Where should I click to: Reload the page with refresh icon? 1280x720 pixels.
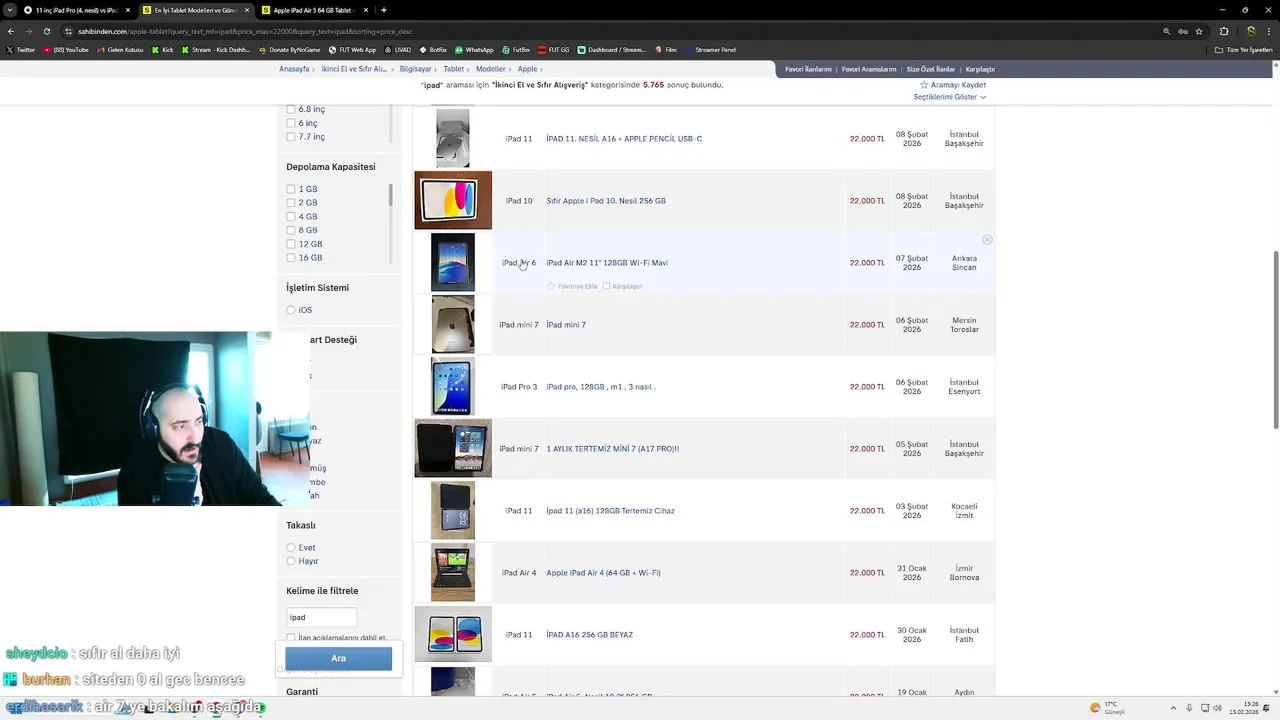[x=49, y=31]
